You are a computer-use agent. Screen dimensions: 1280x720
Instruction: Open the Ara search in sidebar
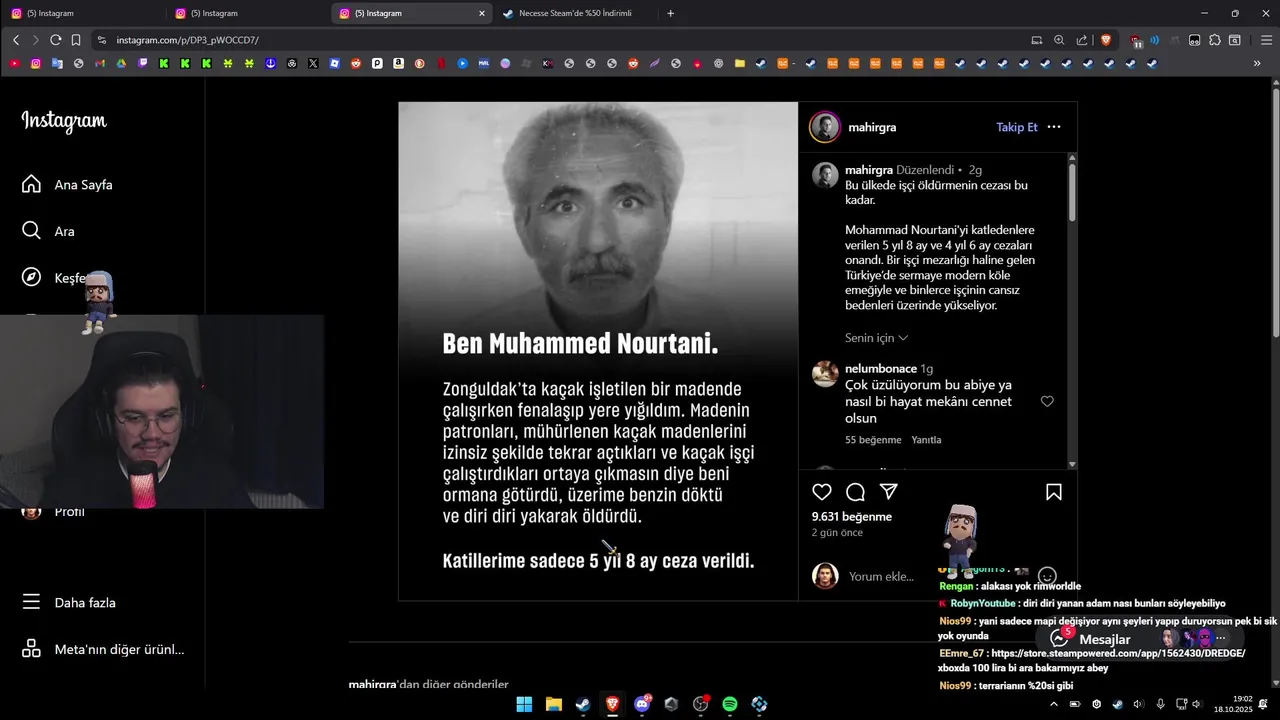point(48,231)
